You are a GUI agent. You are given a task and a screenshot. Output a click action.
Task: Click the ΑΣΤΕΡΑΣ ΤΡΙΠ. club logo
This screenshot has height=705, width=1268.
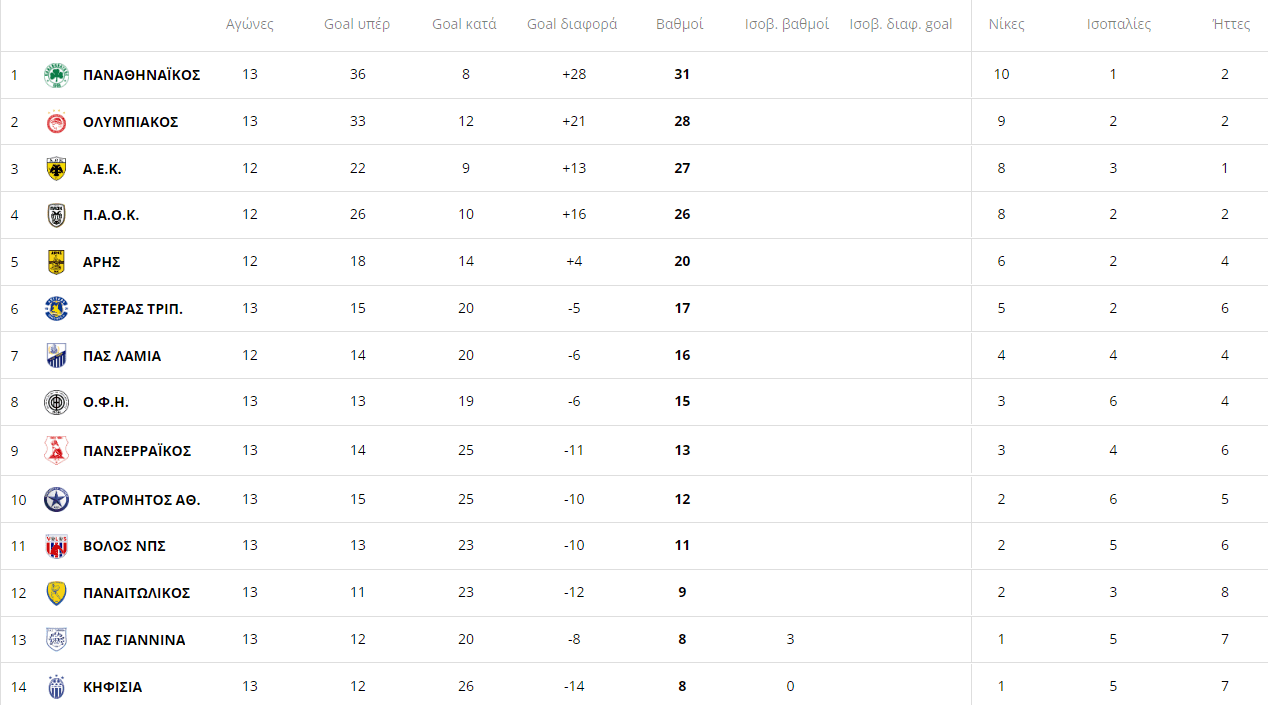(57, 309)
